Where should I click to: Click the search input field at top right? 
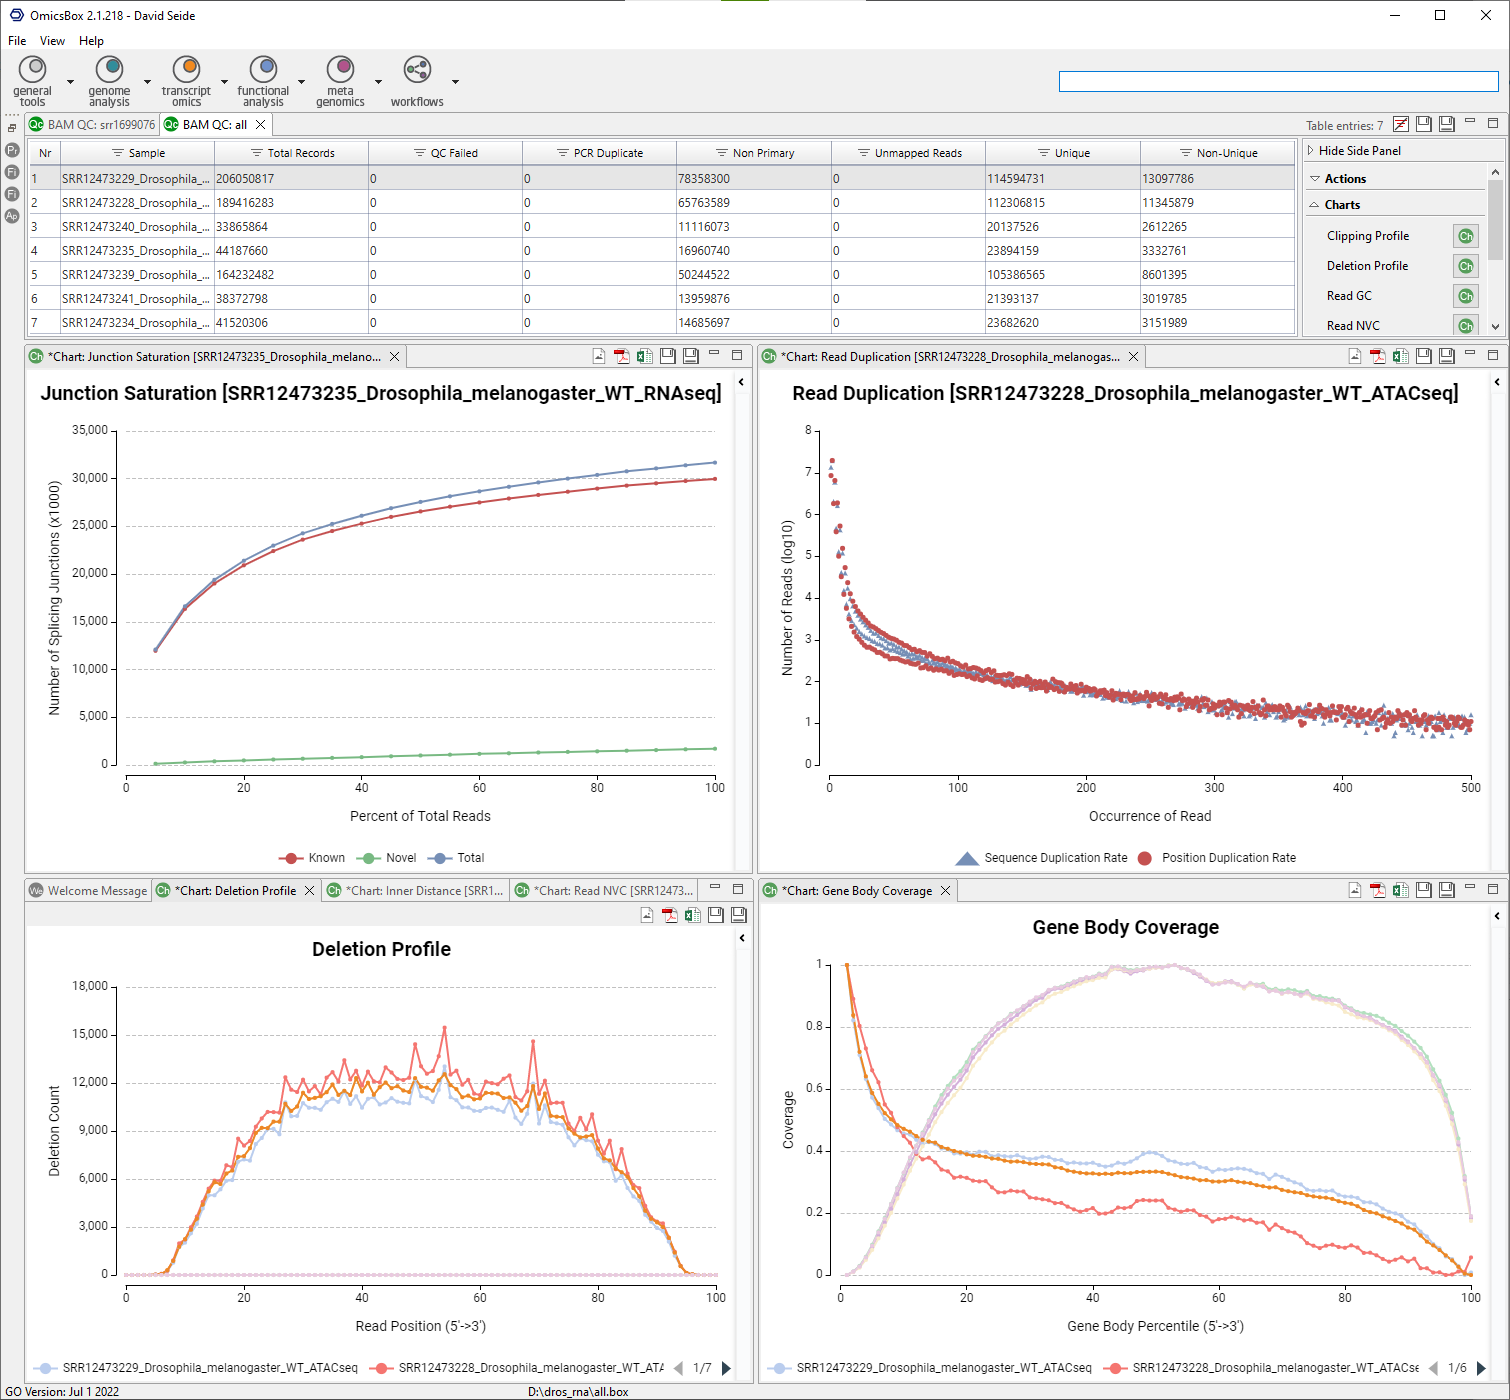click(1278, 82)
